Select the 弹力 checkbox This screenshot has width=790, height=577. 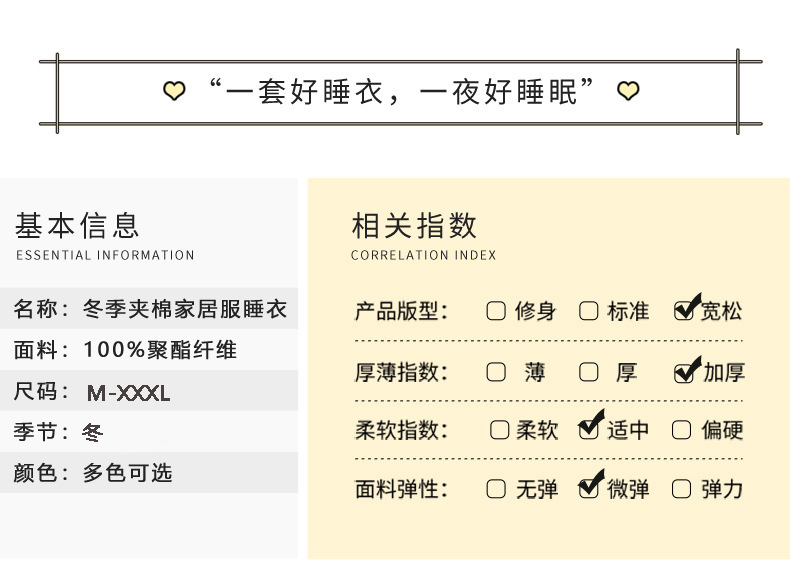click(x=682, y=489)
